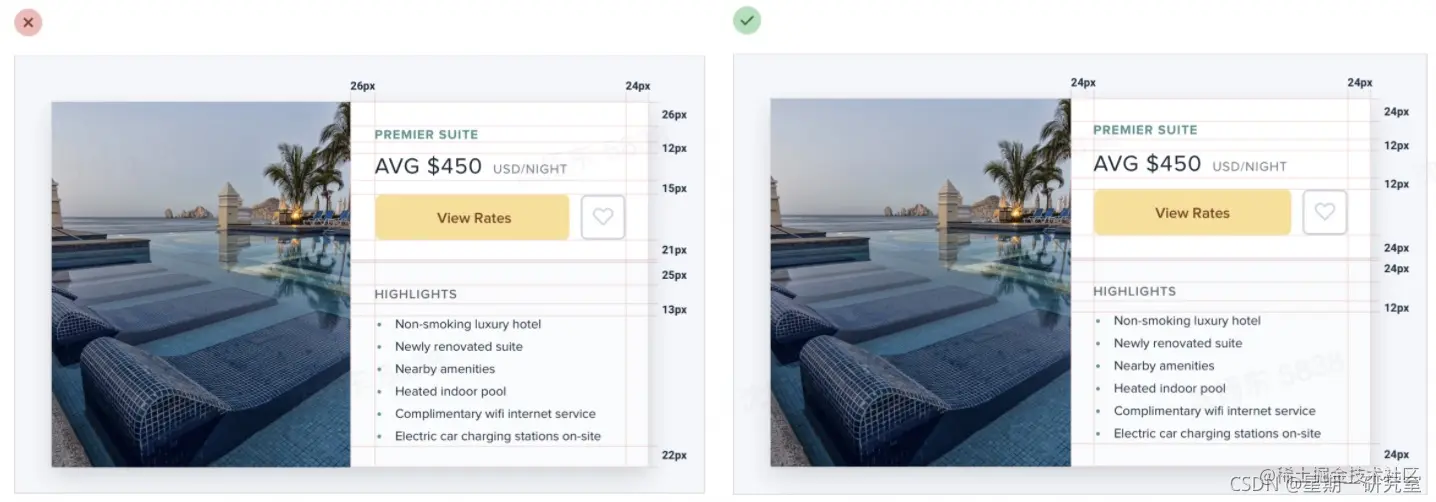The image size is (1436, 502).
Task: Click the green checkmark correct-example icon
Action: [747, 20]
